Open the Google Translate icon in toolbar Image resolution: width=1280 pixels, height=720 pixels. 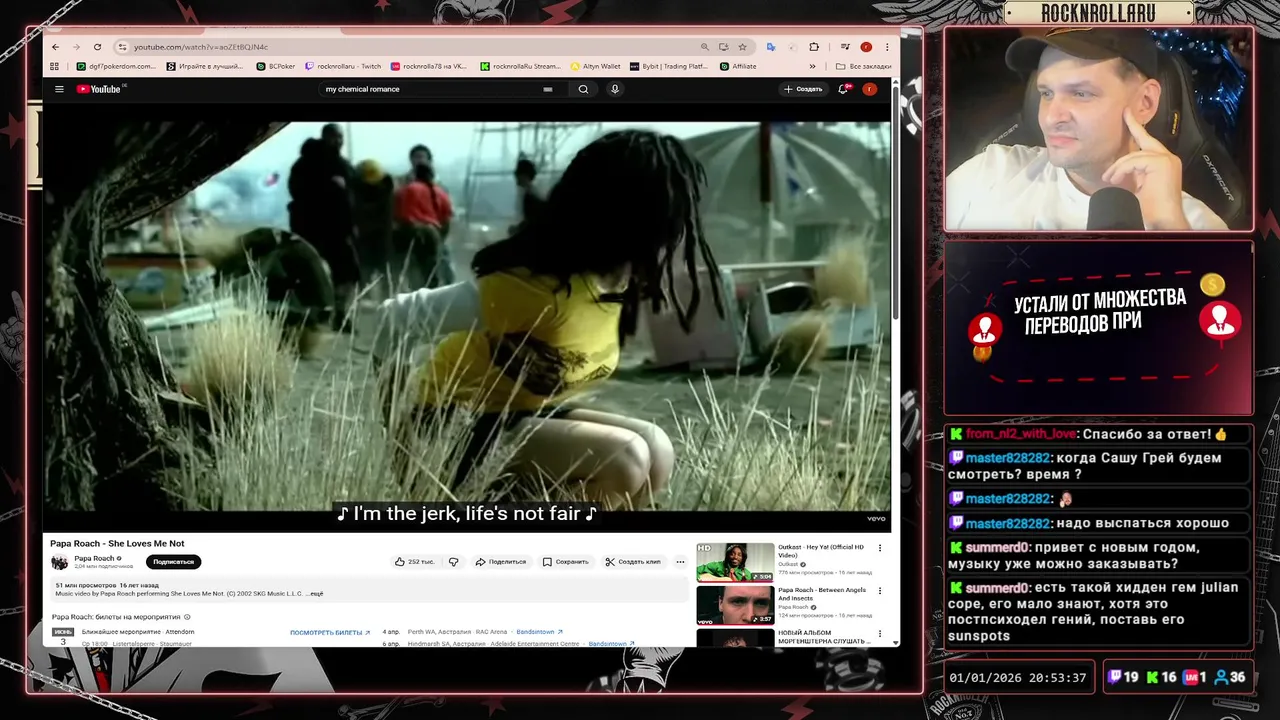tap(771, 47)
